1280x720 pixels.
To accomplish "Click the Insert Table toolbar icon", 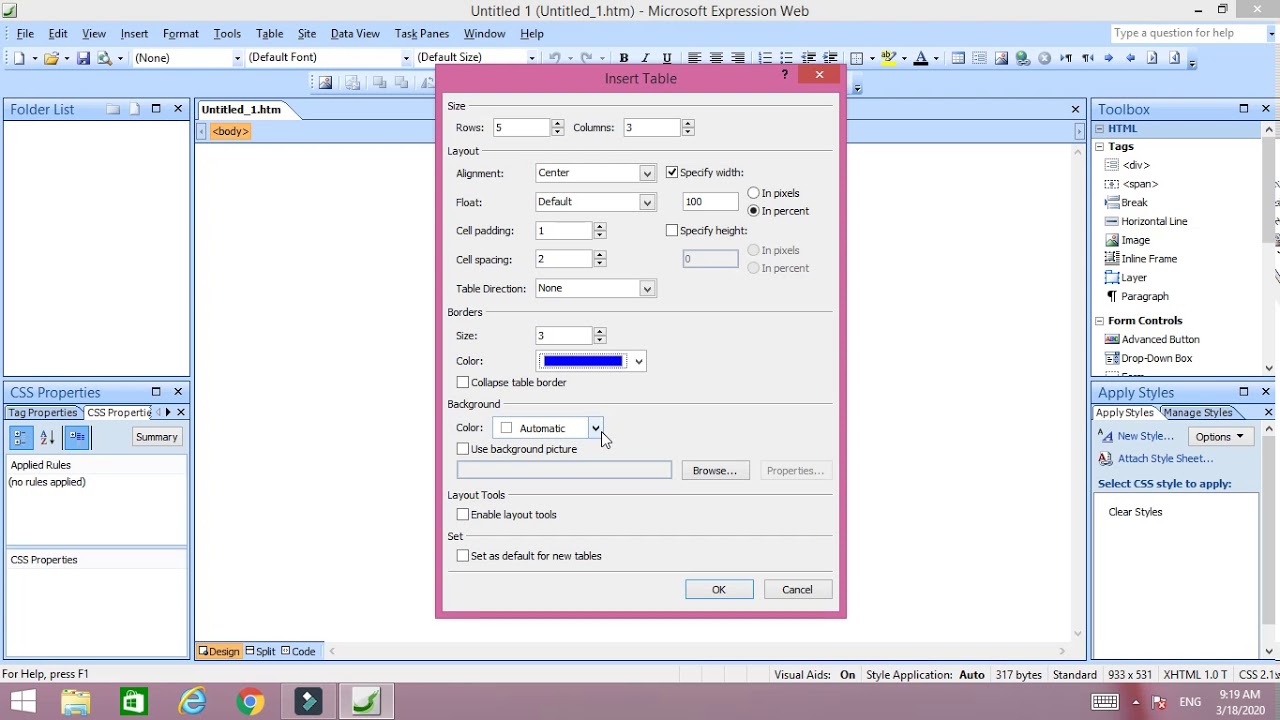I will tap(958, 58).
